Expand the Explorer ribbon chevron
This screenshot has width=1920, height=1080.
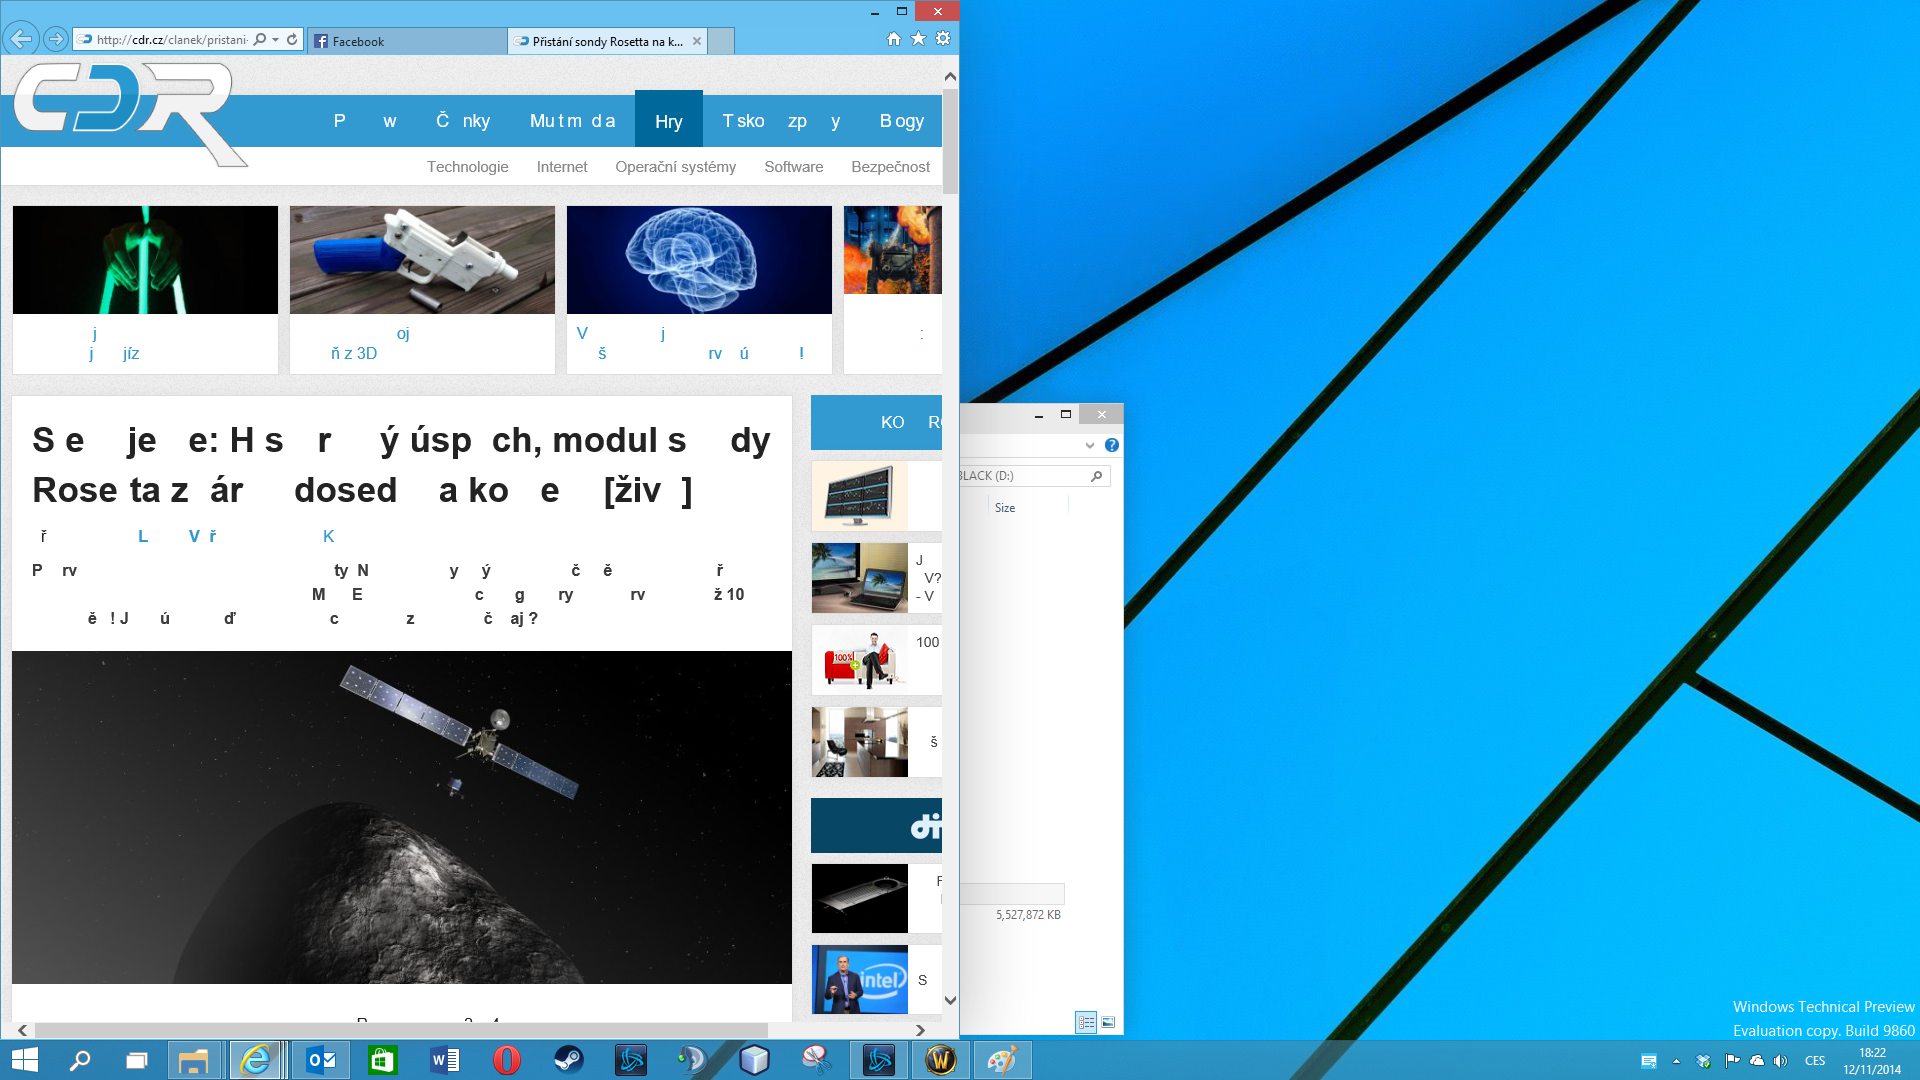[1090, 445]
